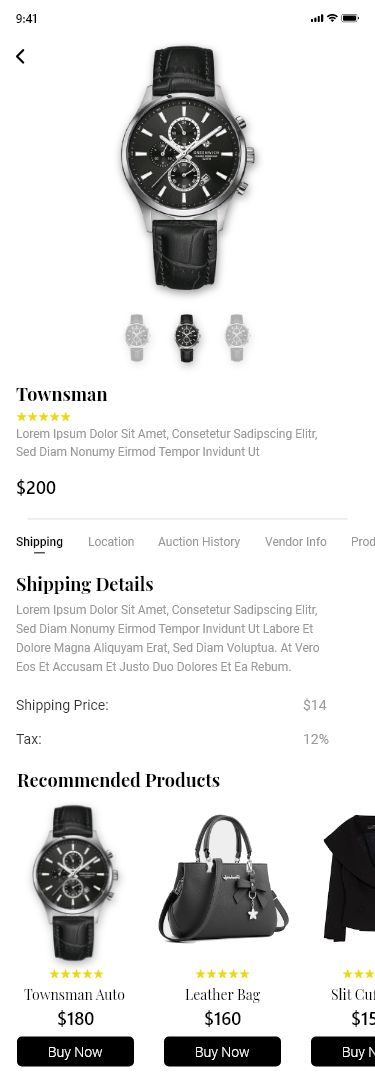Click Buy Now under Leather Bag
Image resolution: width=375 pixels, height=1086 pixels.
point(223,1051)
